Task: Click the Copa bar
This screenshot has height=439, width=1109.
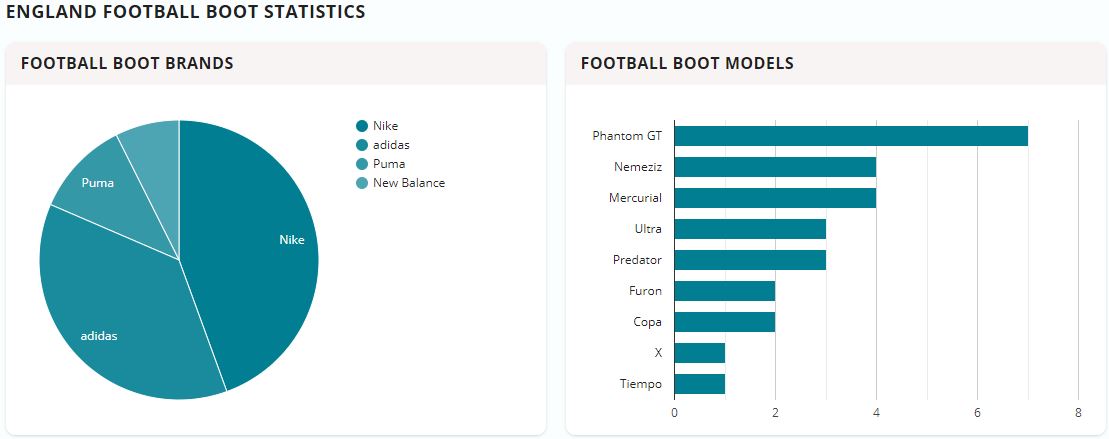Action: click(x=724, y=322)
